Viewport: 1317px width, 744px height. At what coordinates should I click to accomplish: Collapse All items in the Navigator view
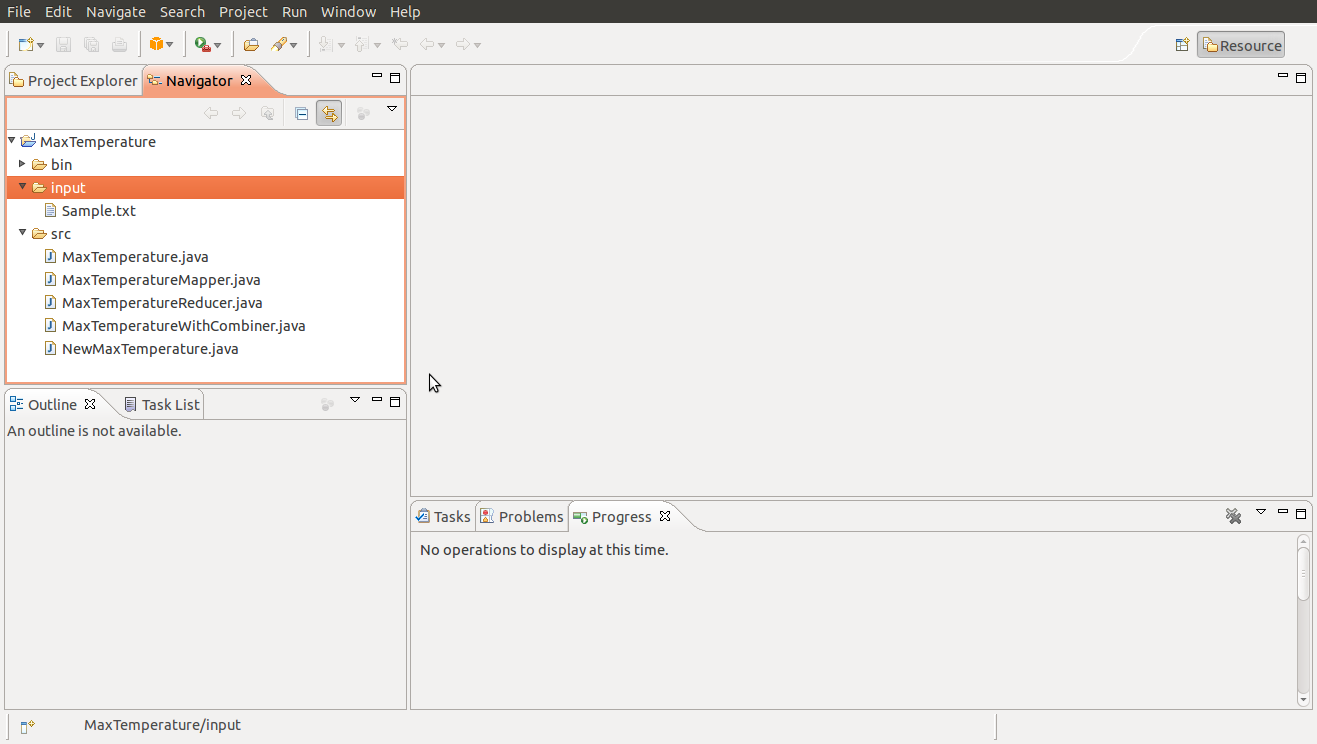[x=301, y=113]
